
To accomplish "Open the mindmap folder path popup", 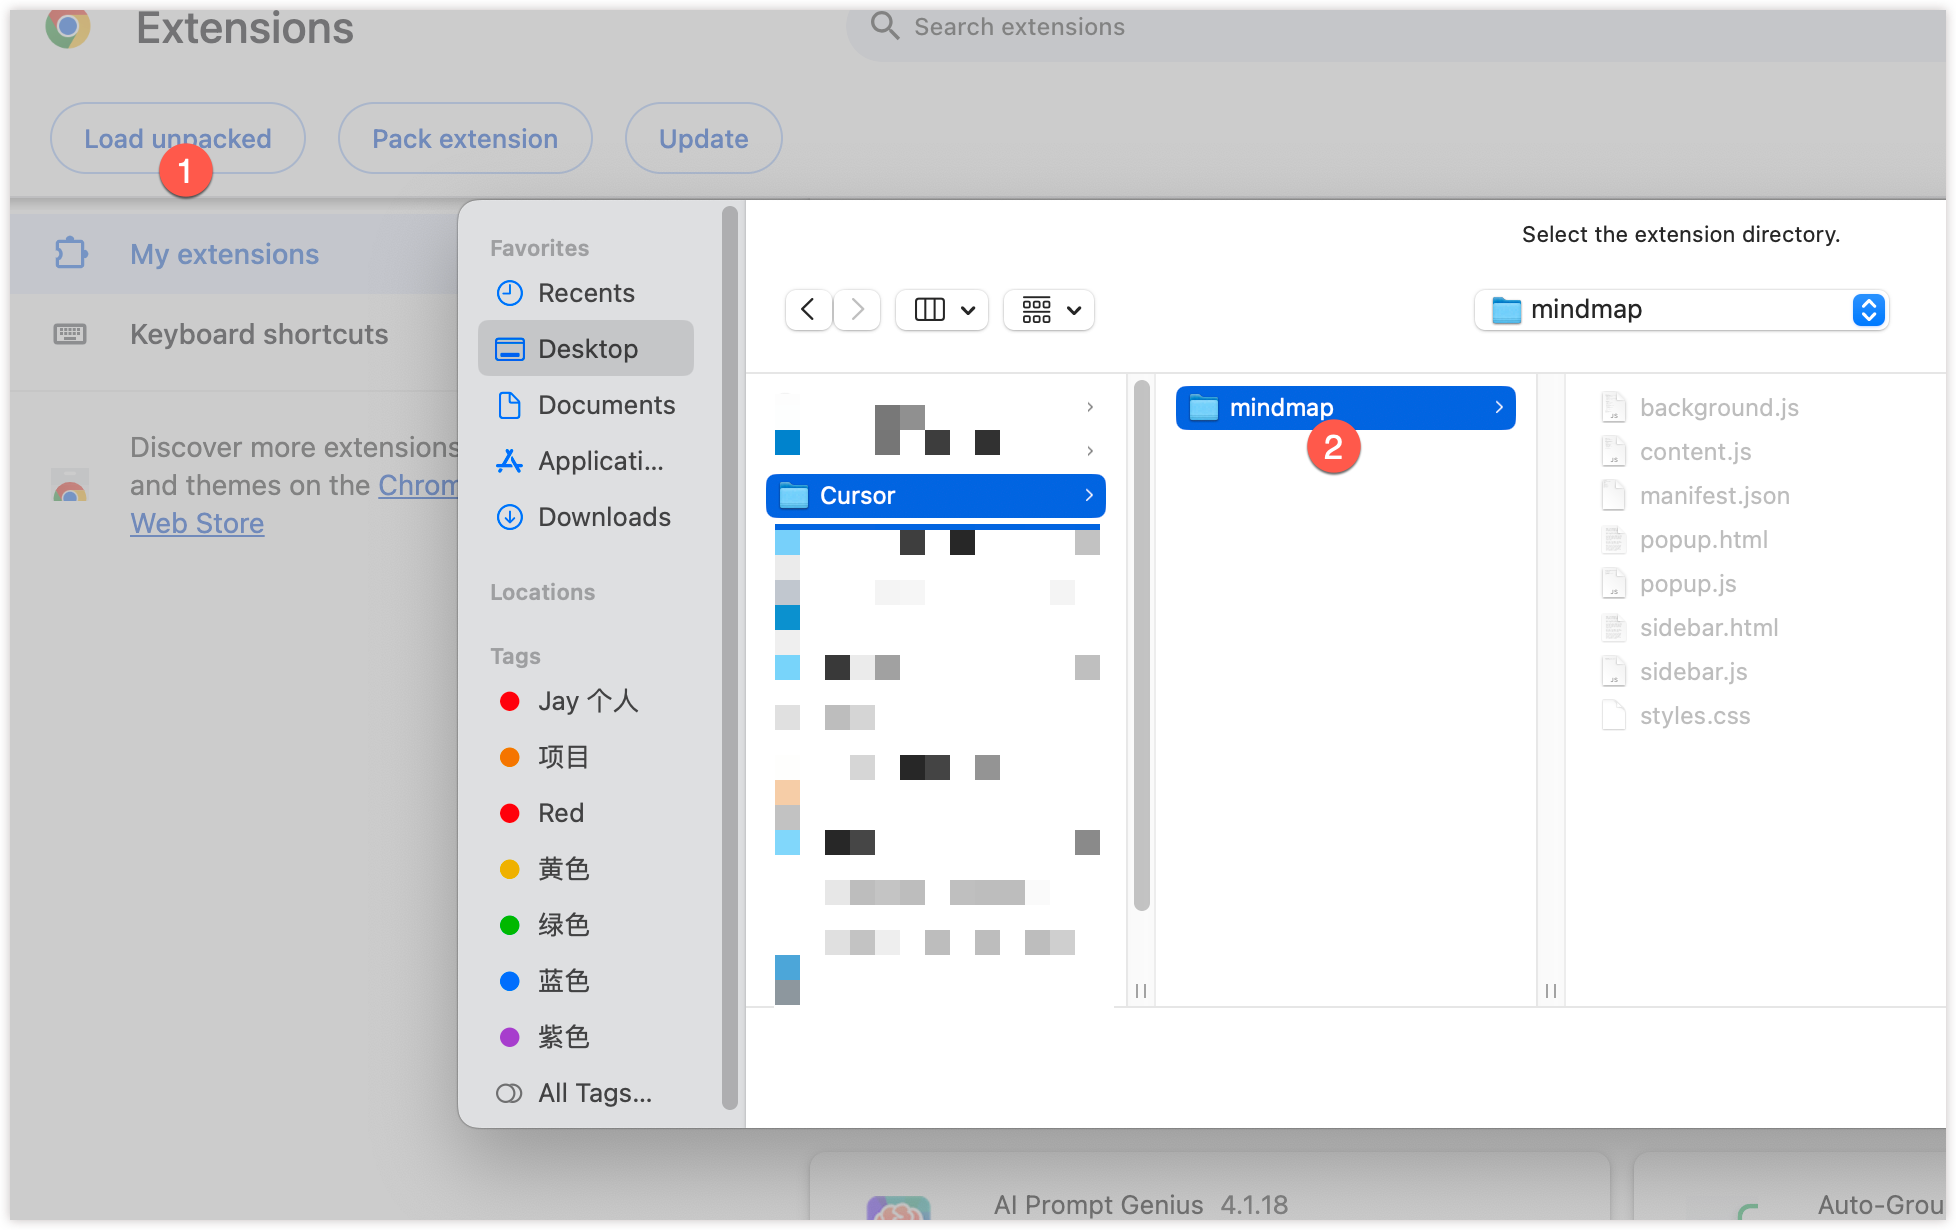I will (1681, 310).
